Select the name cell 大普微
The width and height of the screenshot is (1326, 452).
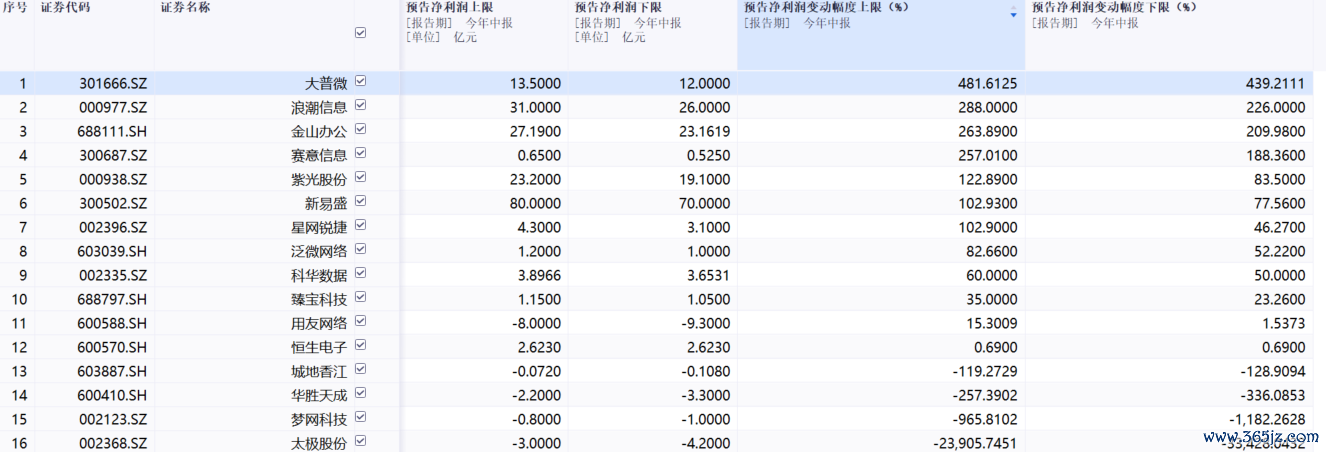pyautogui.click(x=326, y=83)
